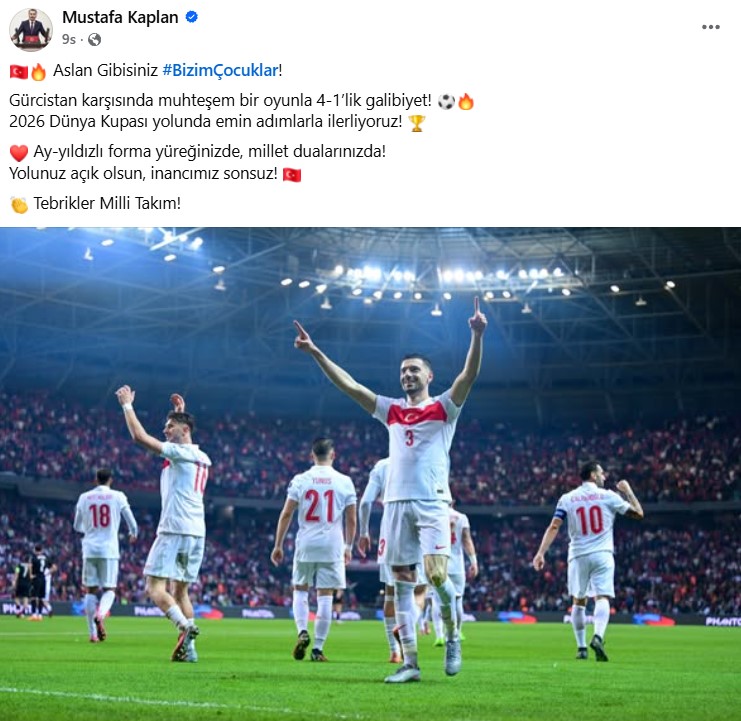
Task: Open Mustafa Kaplan's profile picture
Action: (x=31, y=29)
